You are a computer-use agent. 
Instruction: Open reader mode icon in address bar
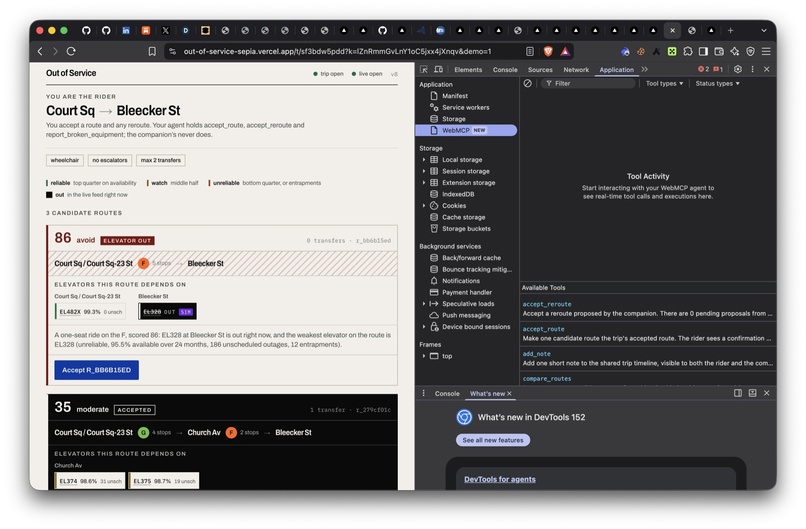tap(530, 51)
